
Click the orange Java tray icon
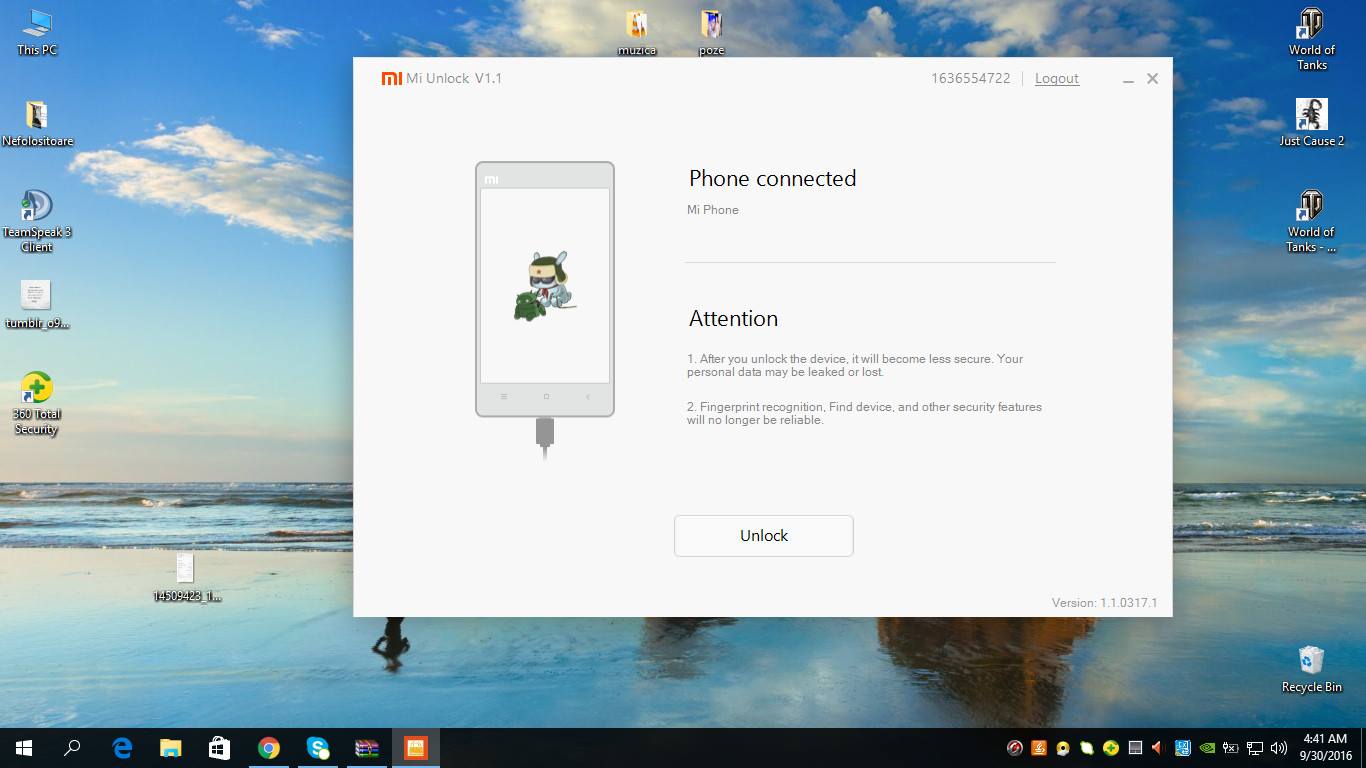pos(1039,748)
